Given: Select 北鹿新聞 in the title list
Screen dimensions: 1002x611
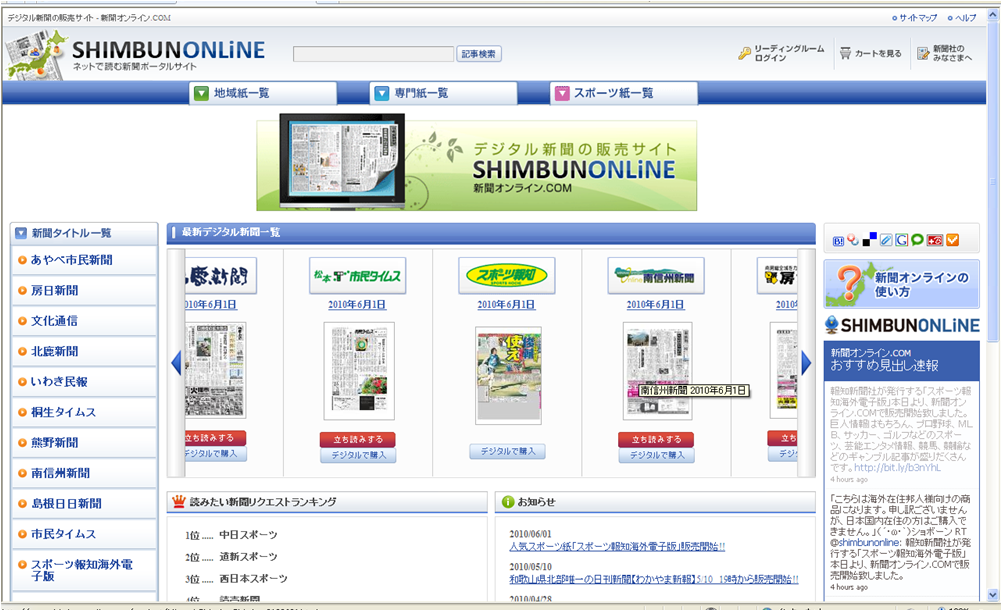Looking at the screenshot, I should 84,352.
